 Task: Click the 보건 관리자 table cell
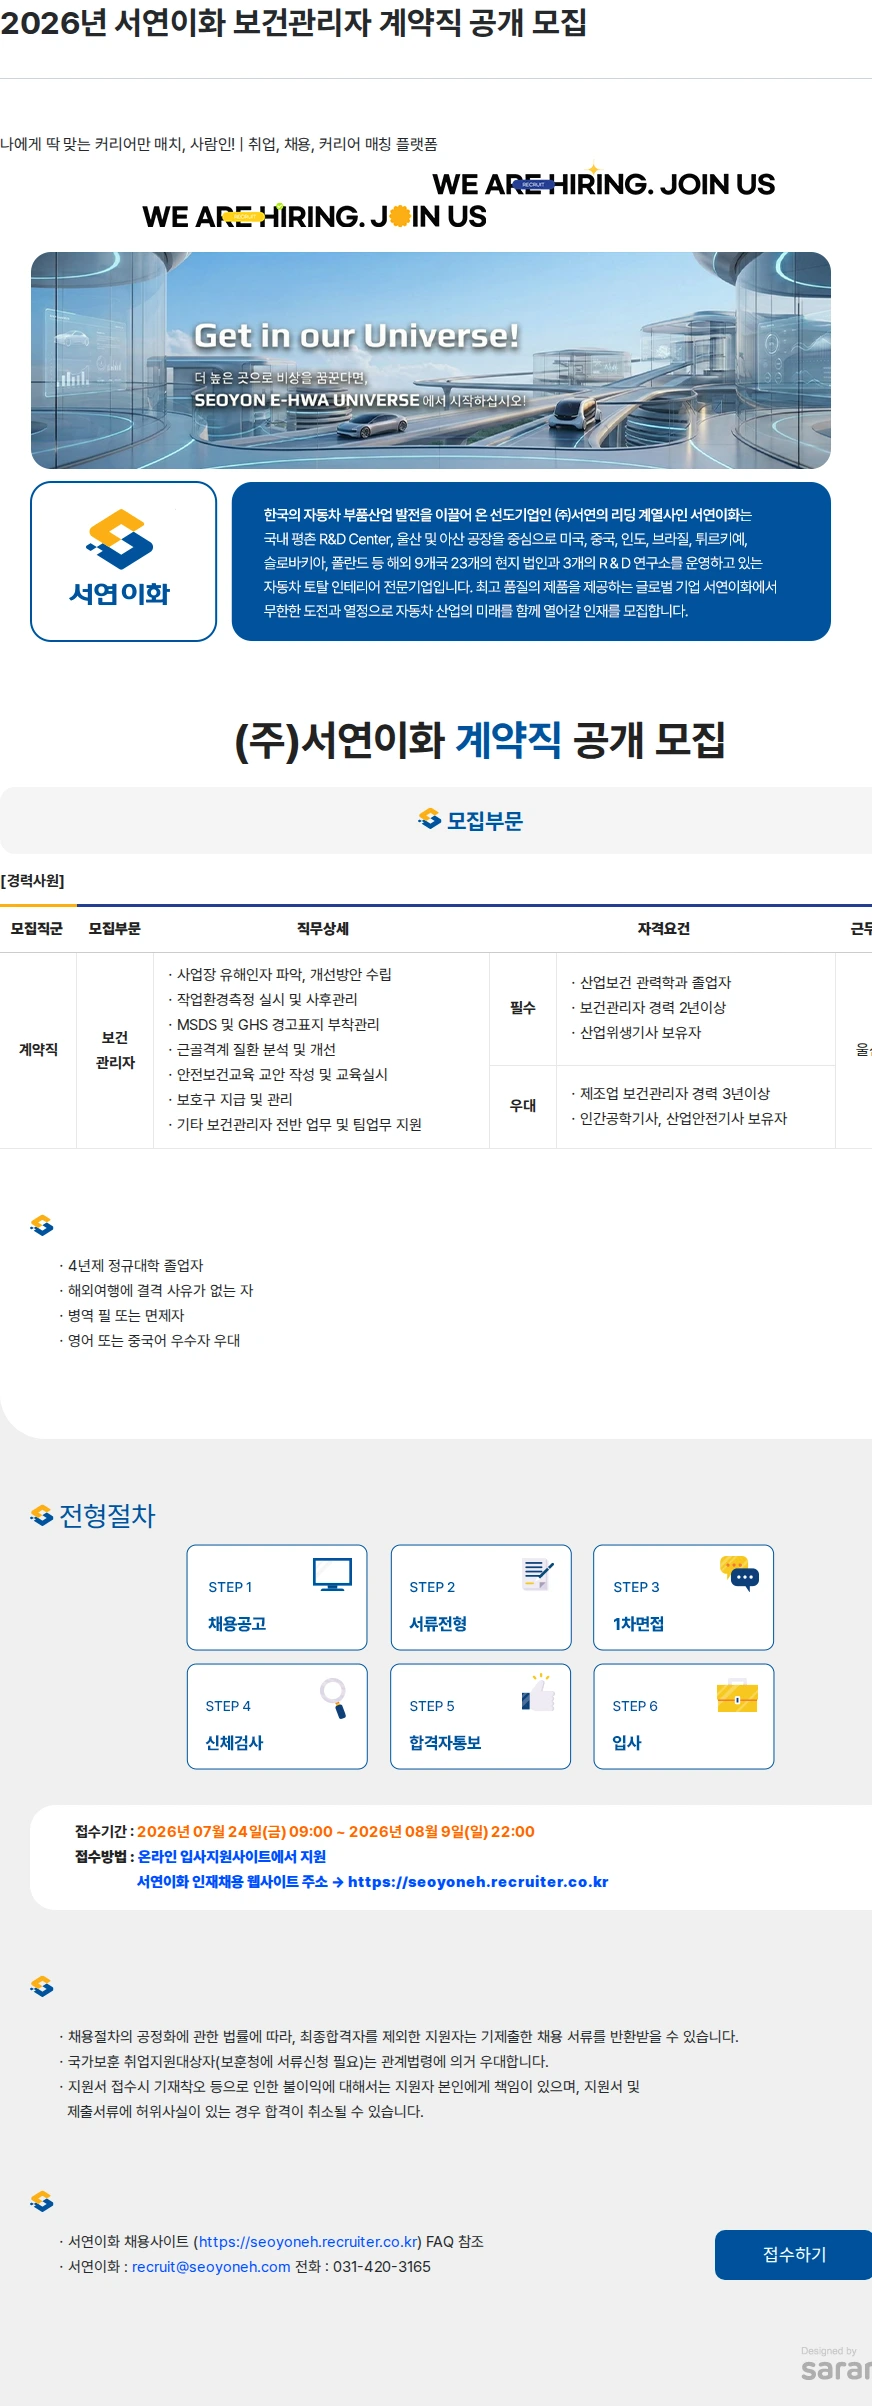(115, 1049)
